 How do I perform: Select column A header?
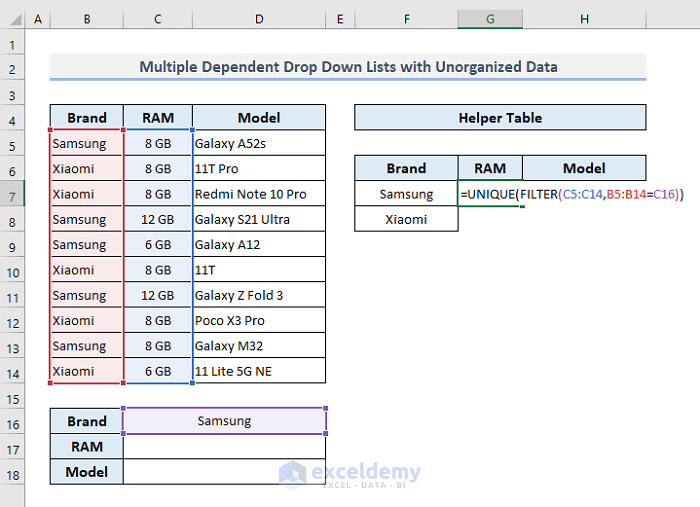tap(38, 19)
